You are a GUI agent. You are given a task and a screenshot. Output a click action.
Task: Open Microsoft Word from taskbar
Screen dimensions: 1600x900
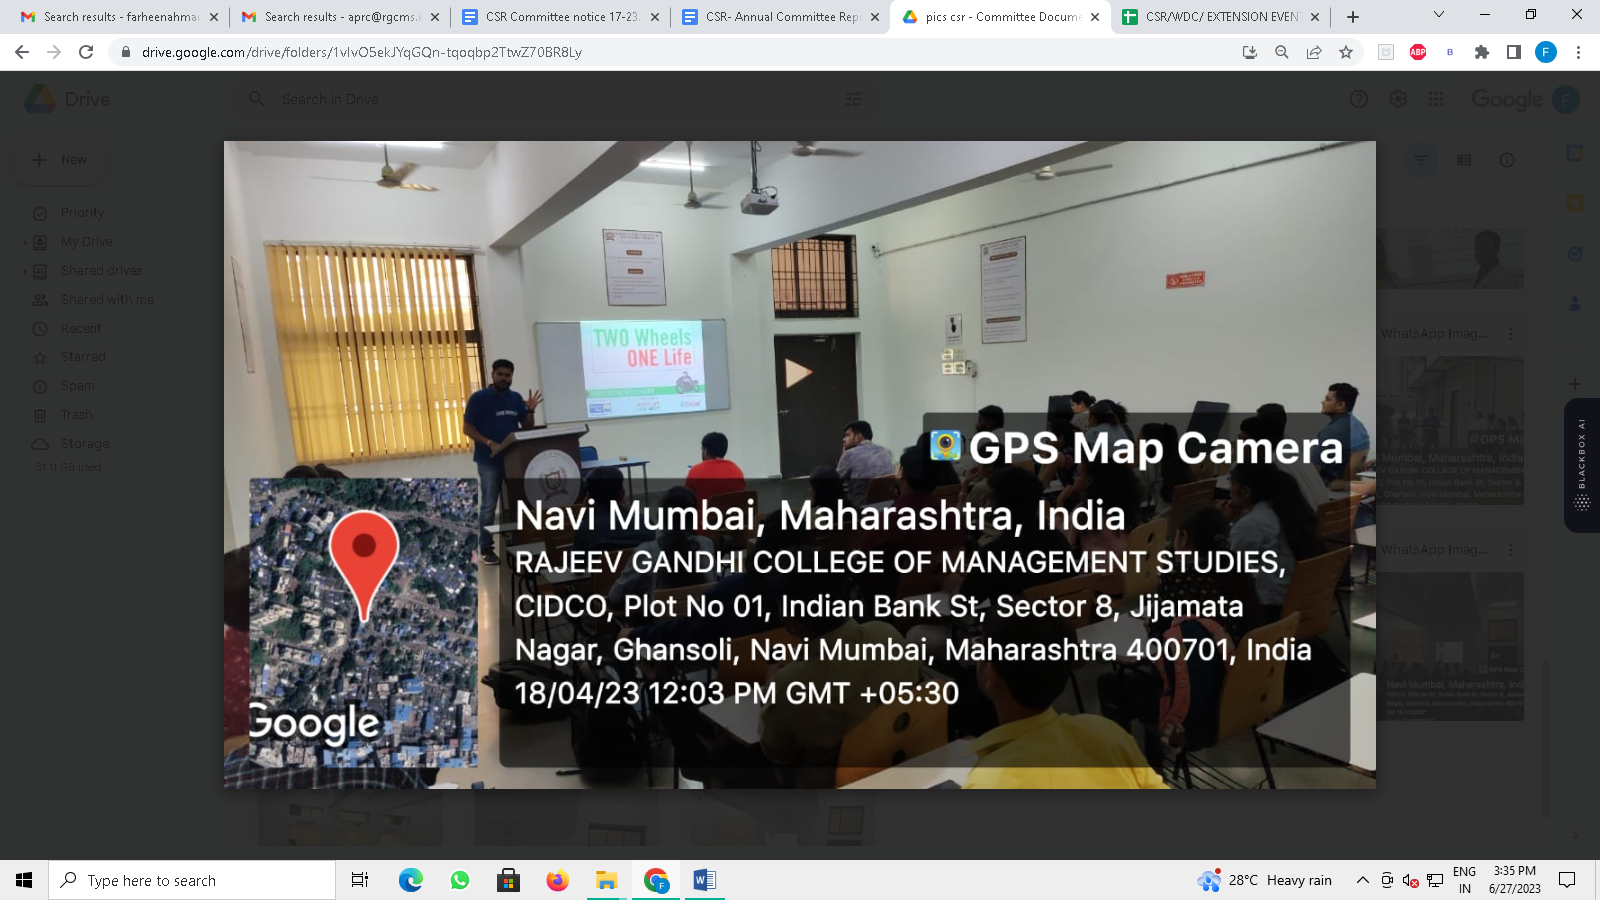[704, 880]
